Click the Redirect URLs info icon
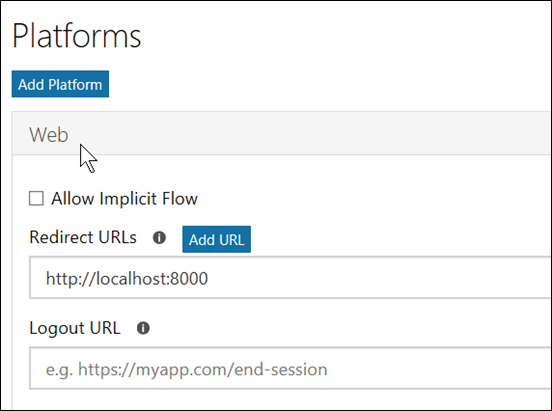The image size is (552, 411). click(x=159, y=238)
